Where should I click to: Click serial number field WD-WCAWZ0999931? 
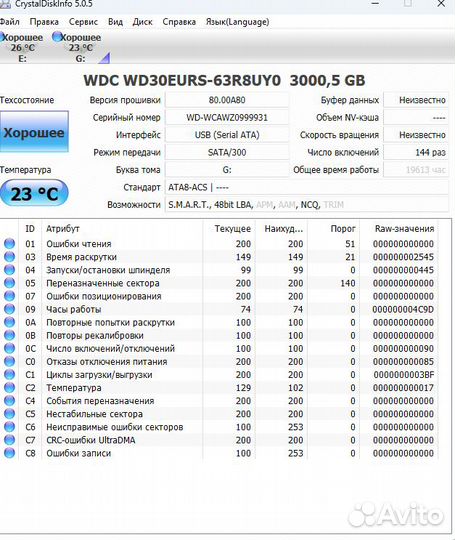pos(227,117)
